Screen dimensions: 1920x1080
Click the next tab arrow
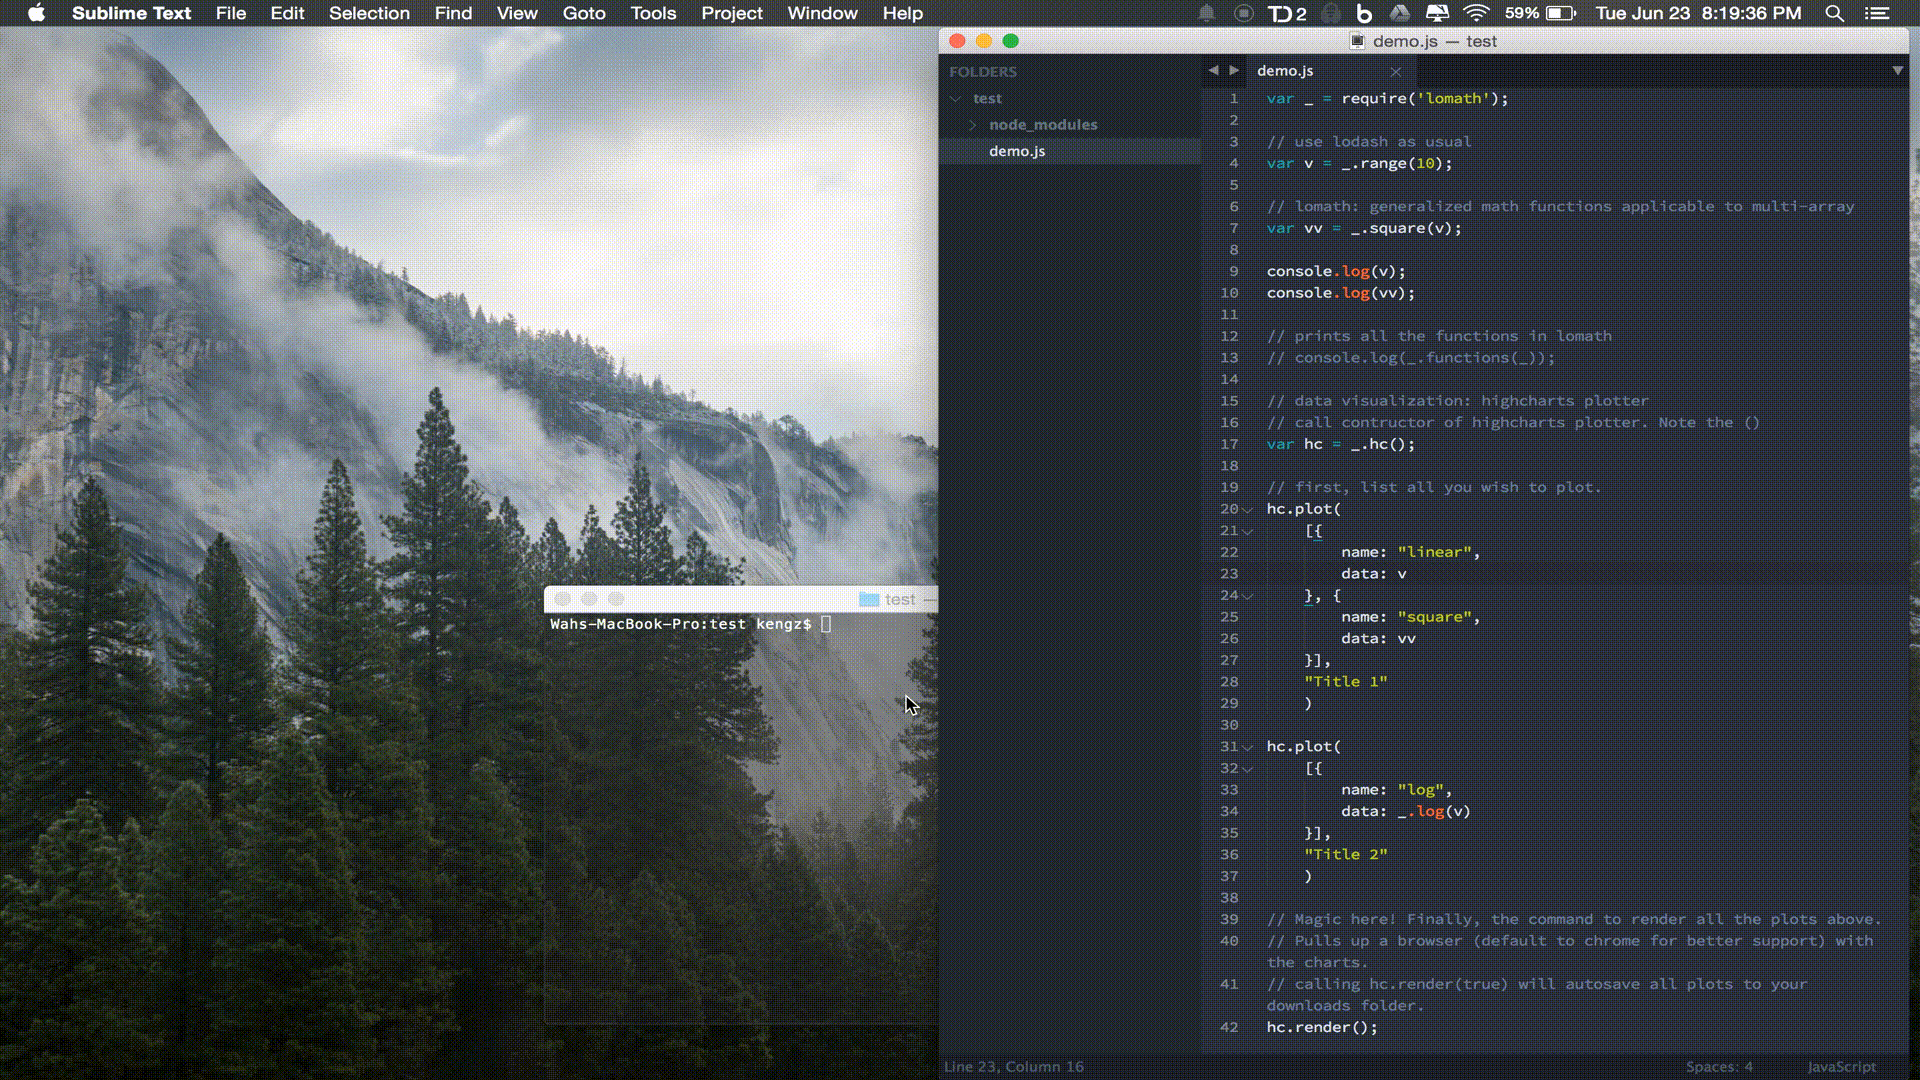(x=1234, y=70)
